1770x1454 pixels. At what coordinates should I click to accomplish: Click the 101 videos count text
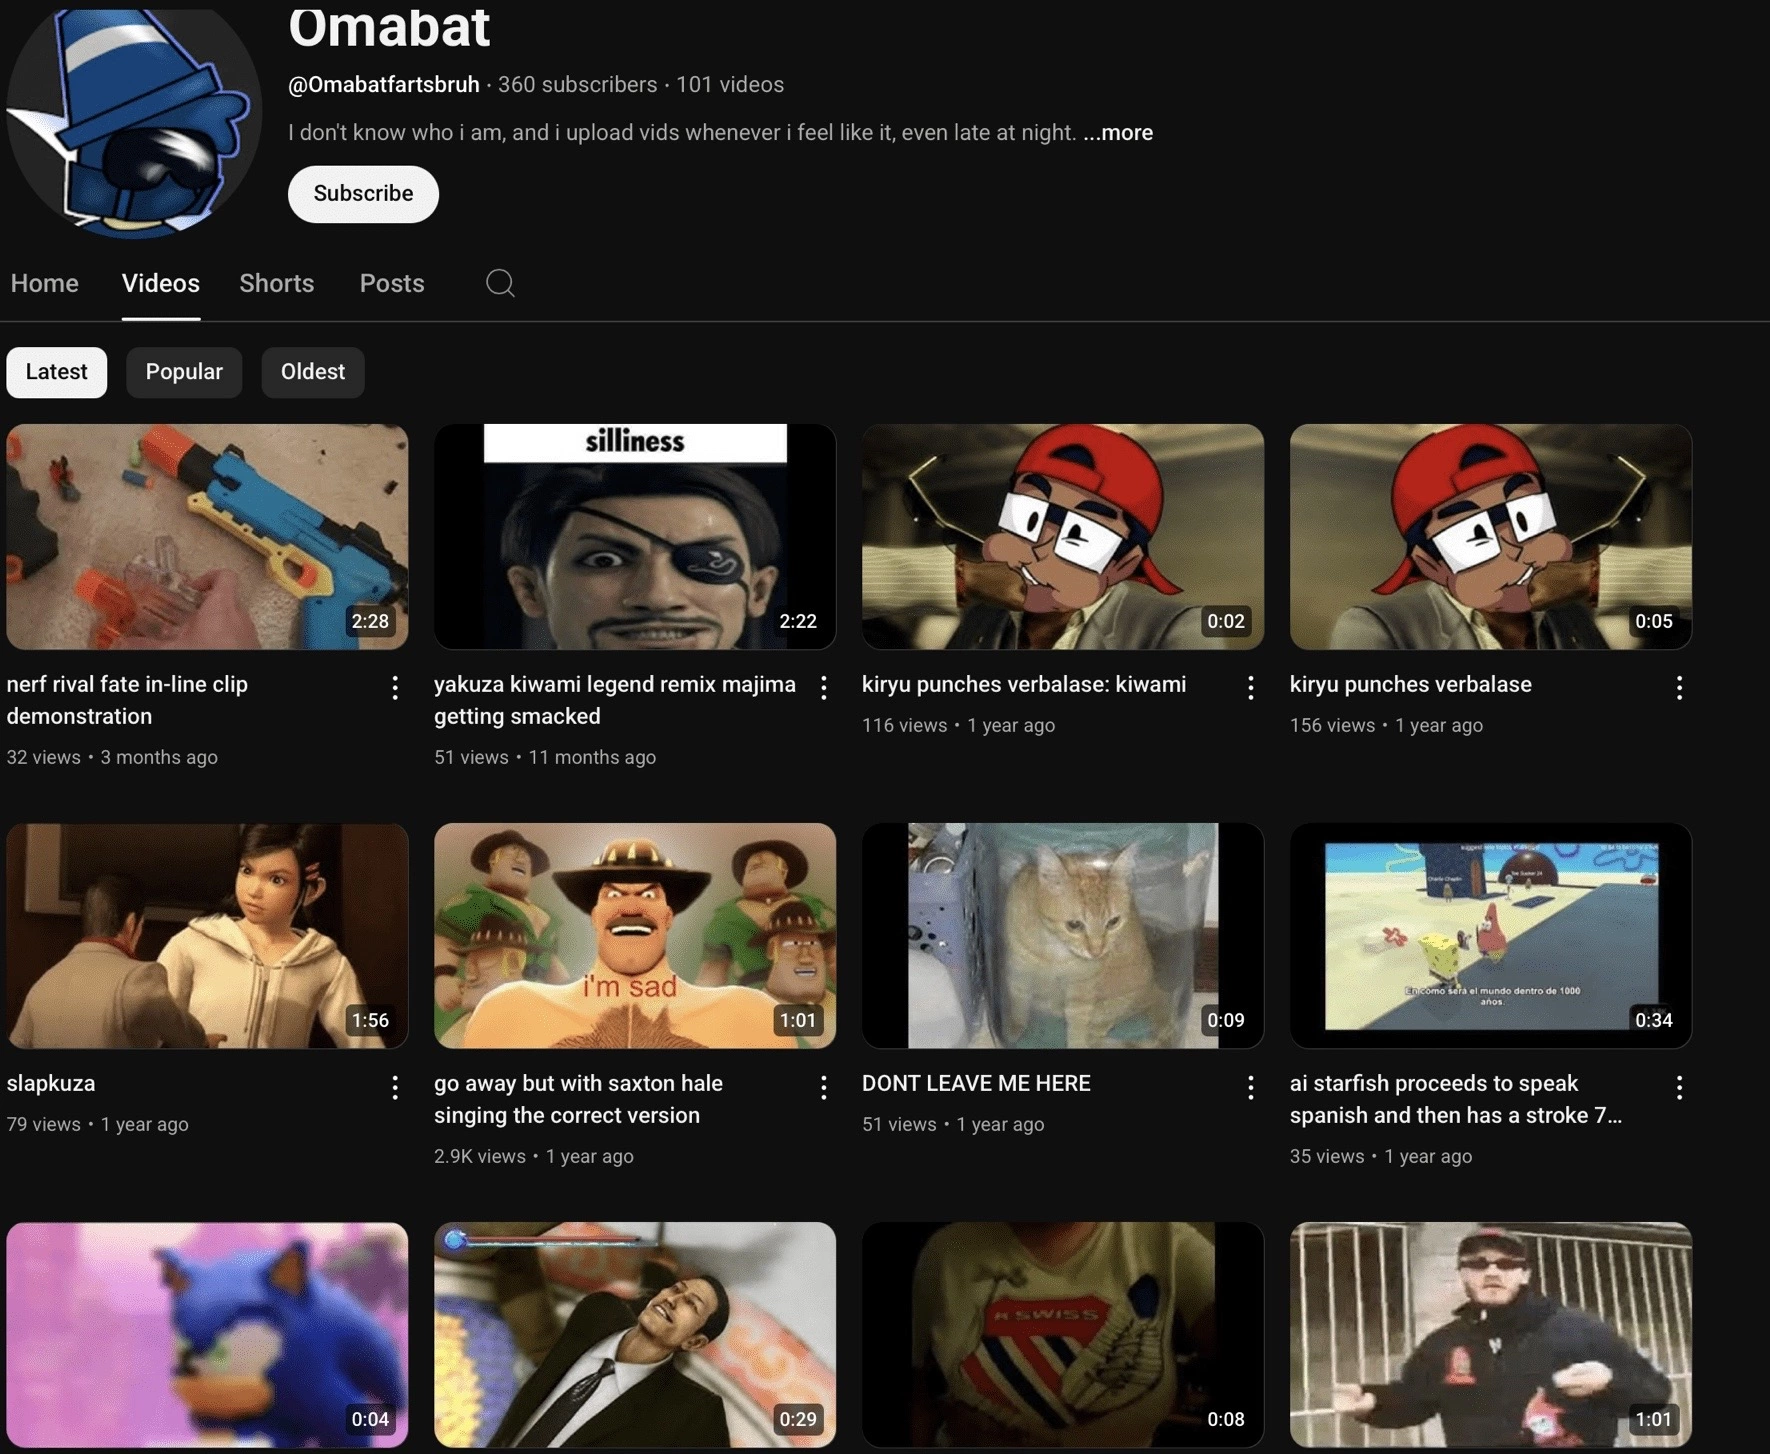pyautogui.click(x=730, y=85)
